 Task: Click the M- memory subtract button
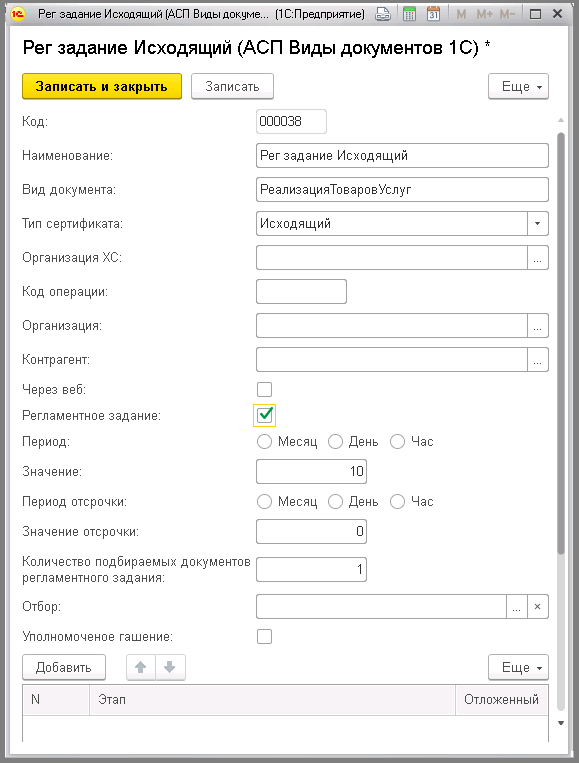point(507,14)
